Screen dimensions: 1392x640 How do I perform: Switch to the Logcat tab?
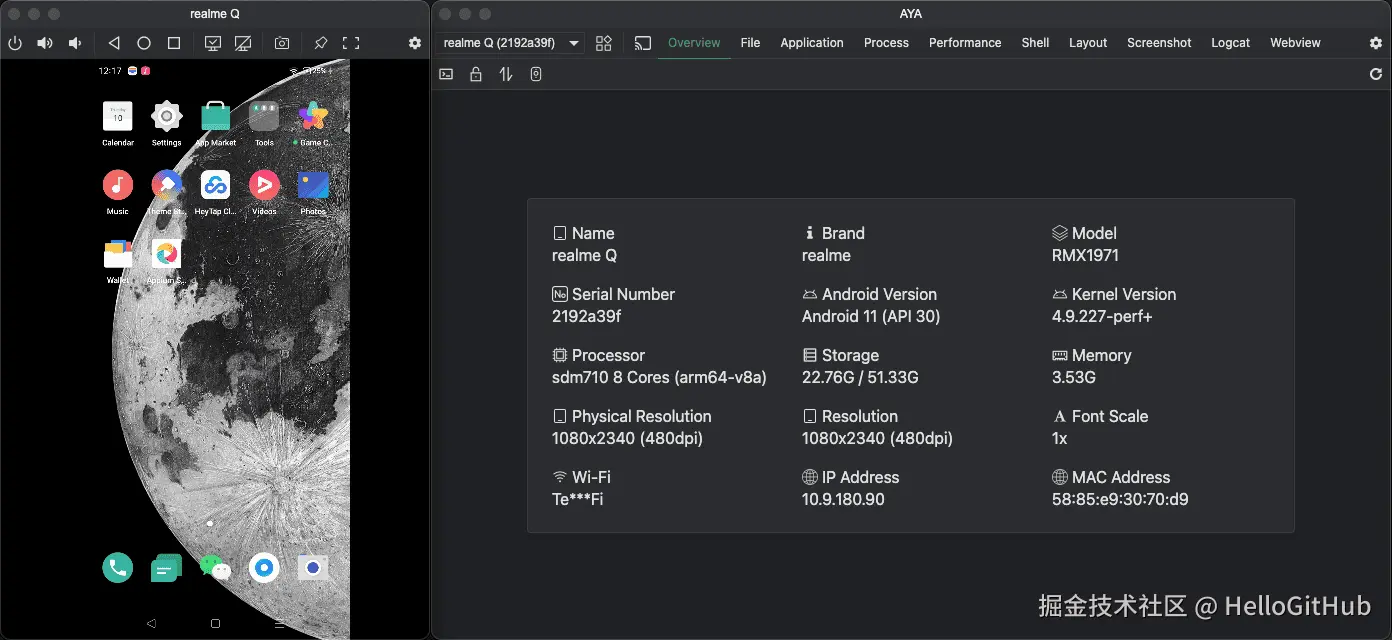coord(1230,43)
